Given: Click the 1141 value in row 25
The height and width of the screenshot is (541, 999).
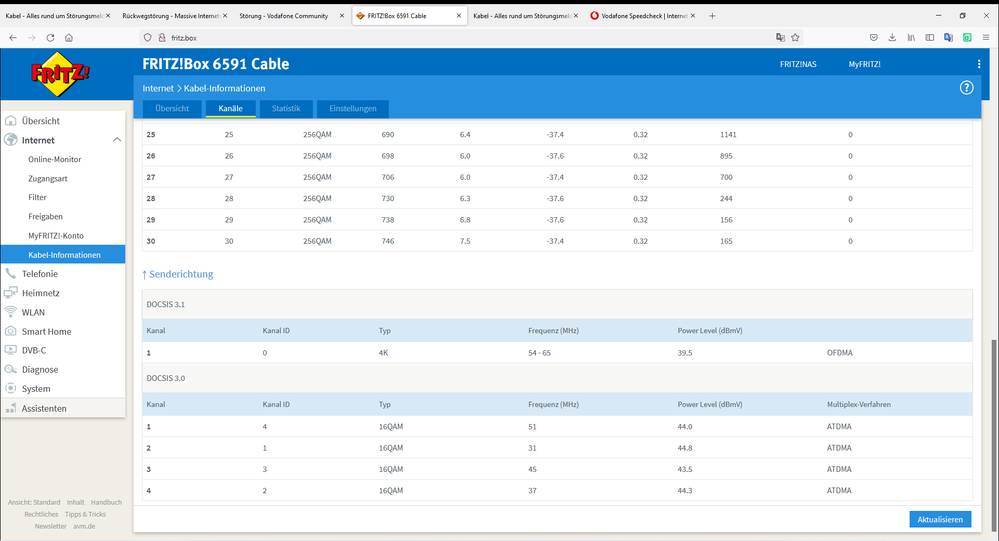Looking at the screenshot, I should click(x=728, y=134).
